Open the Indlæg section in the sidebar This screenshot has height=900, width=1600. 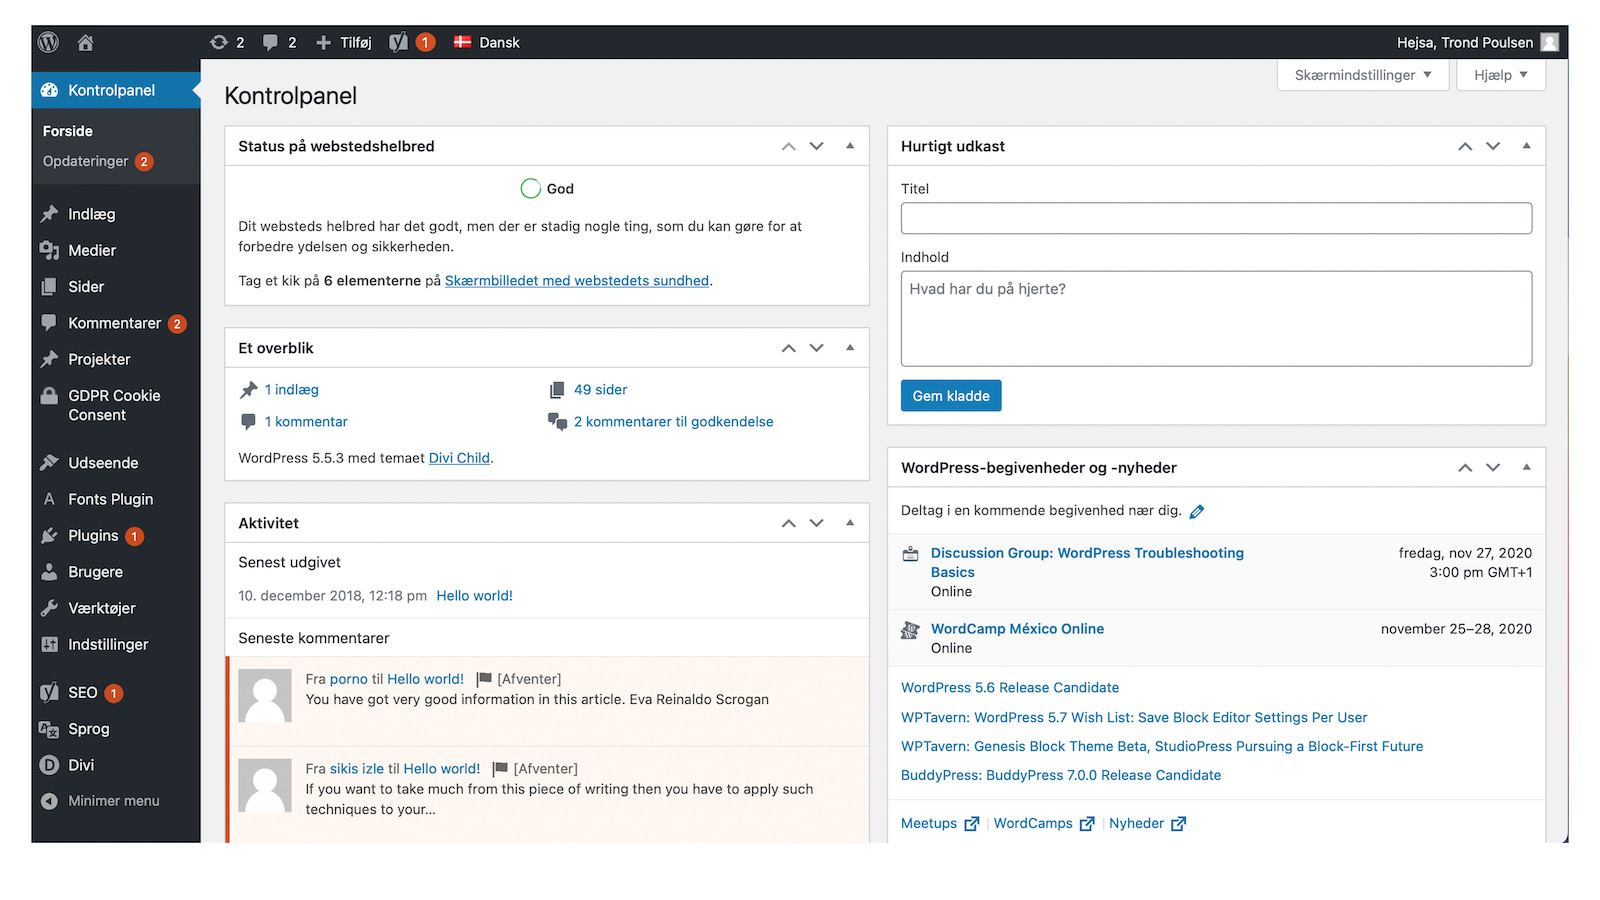click(x=90, y=213)
